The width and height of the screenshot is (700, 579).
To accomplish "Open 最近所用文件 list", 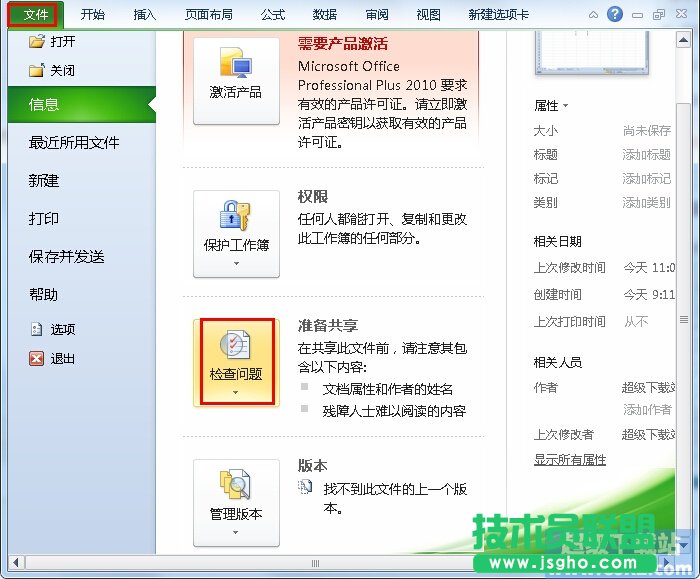I will tap(74, 142).
